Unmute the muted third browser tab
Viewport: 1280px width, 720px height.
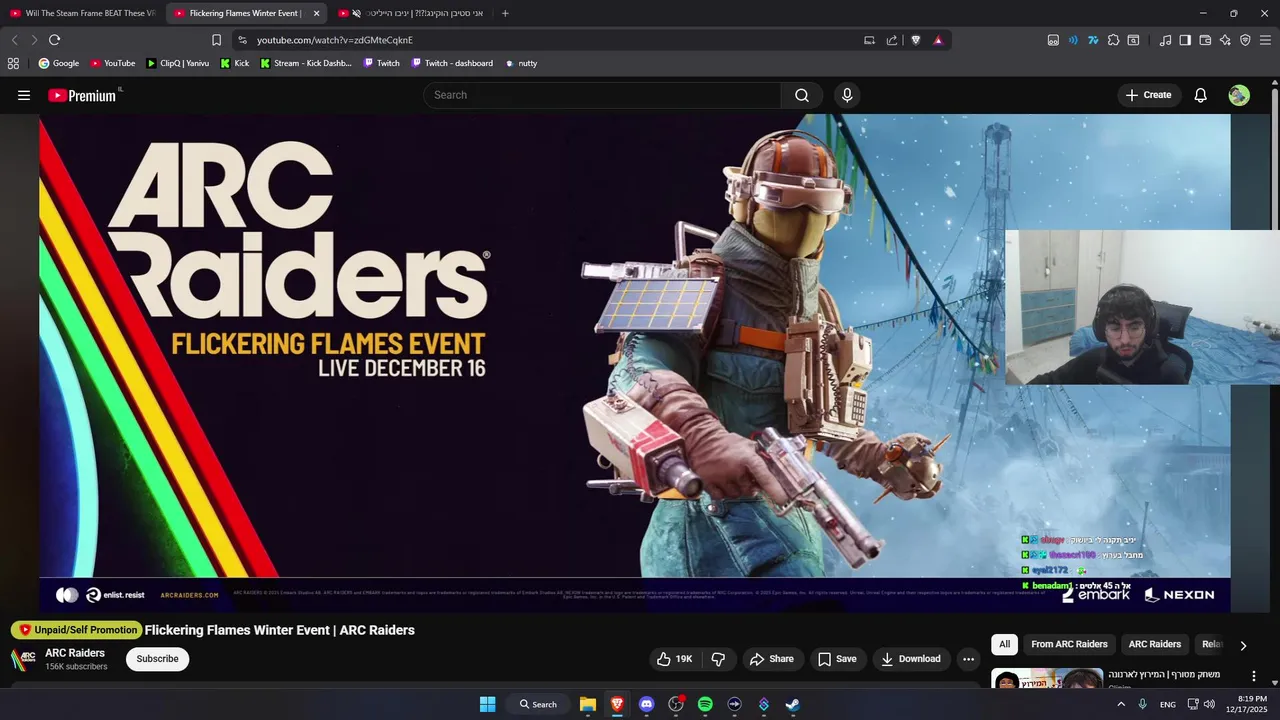357,13
